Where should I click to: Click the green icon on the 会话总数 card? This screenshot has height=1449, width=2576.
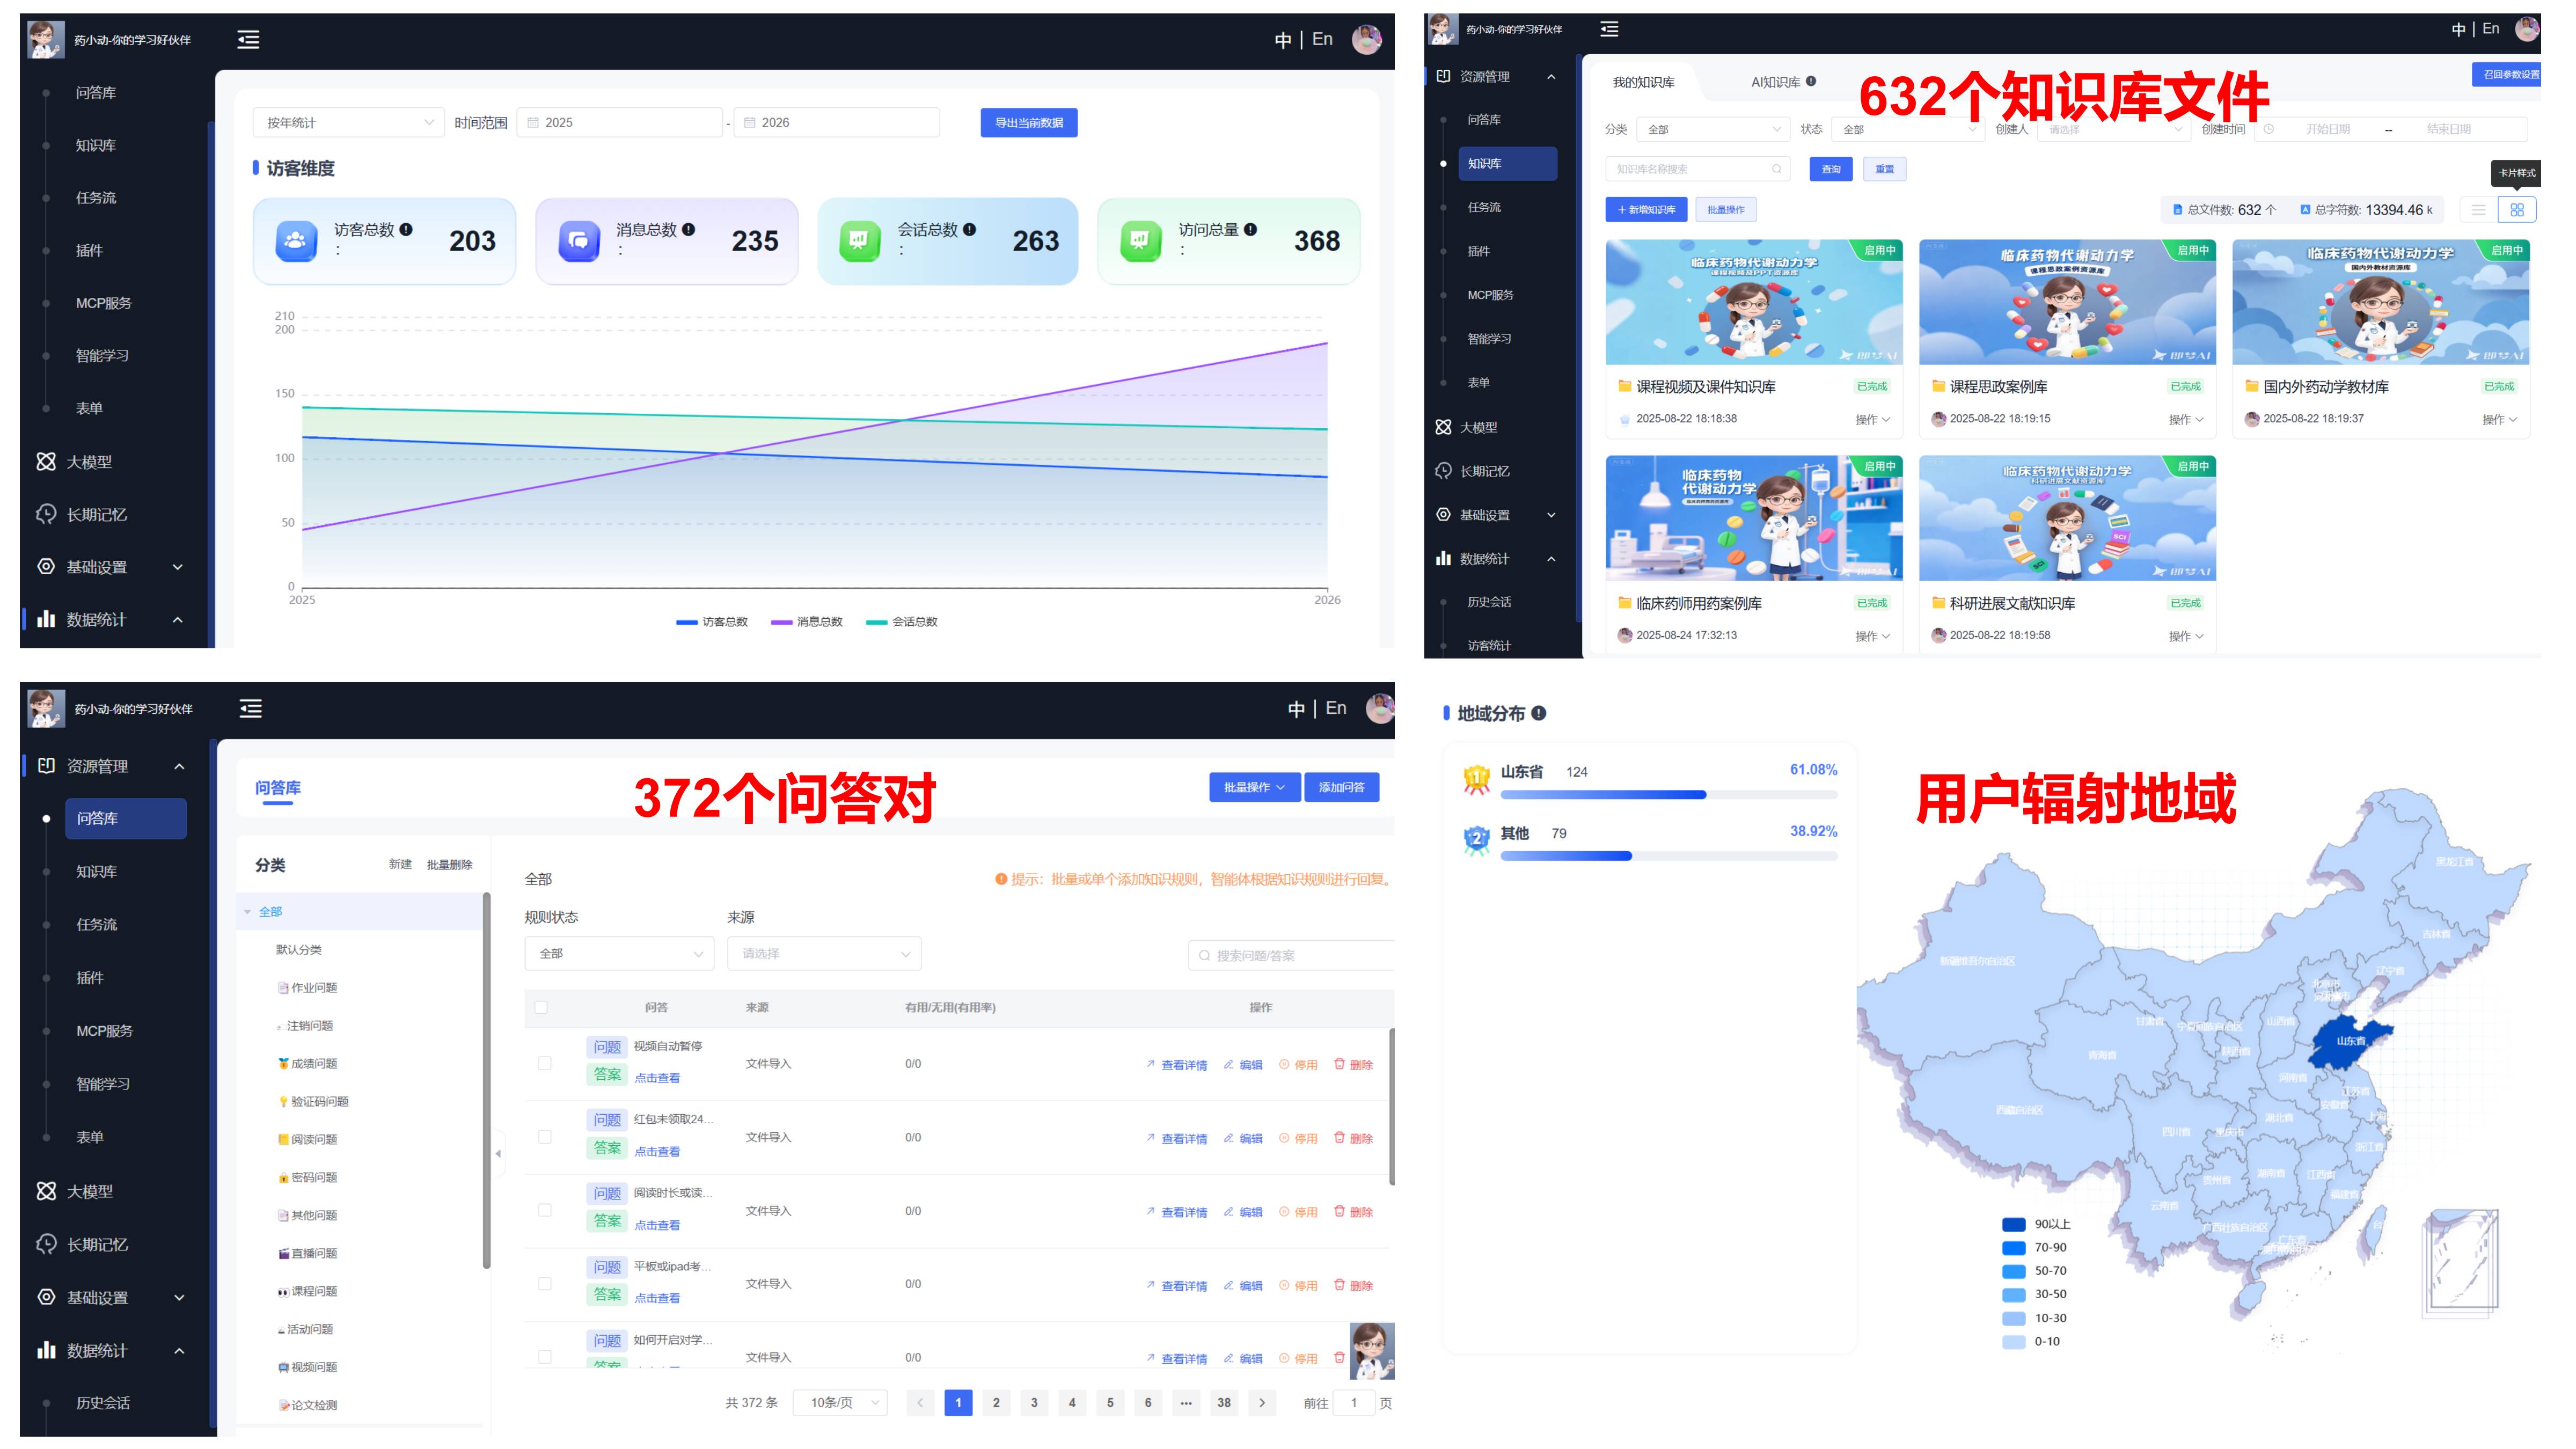click(x=859, y=241)
